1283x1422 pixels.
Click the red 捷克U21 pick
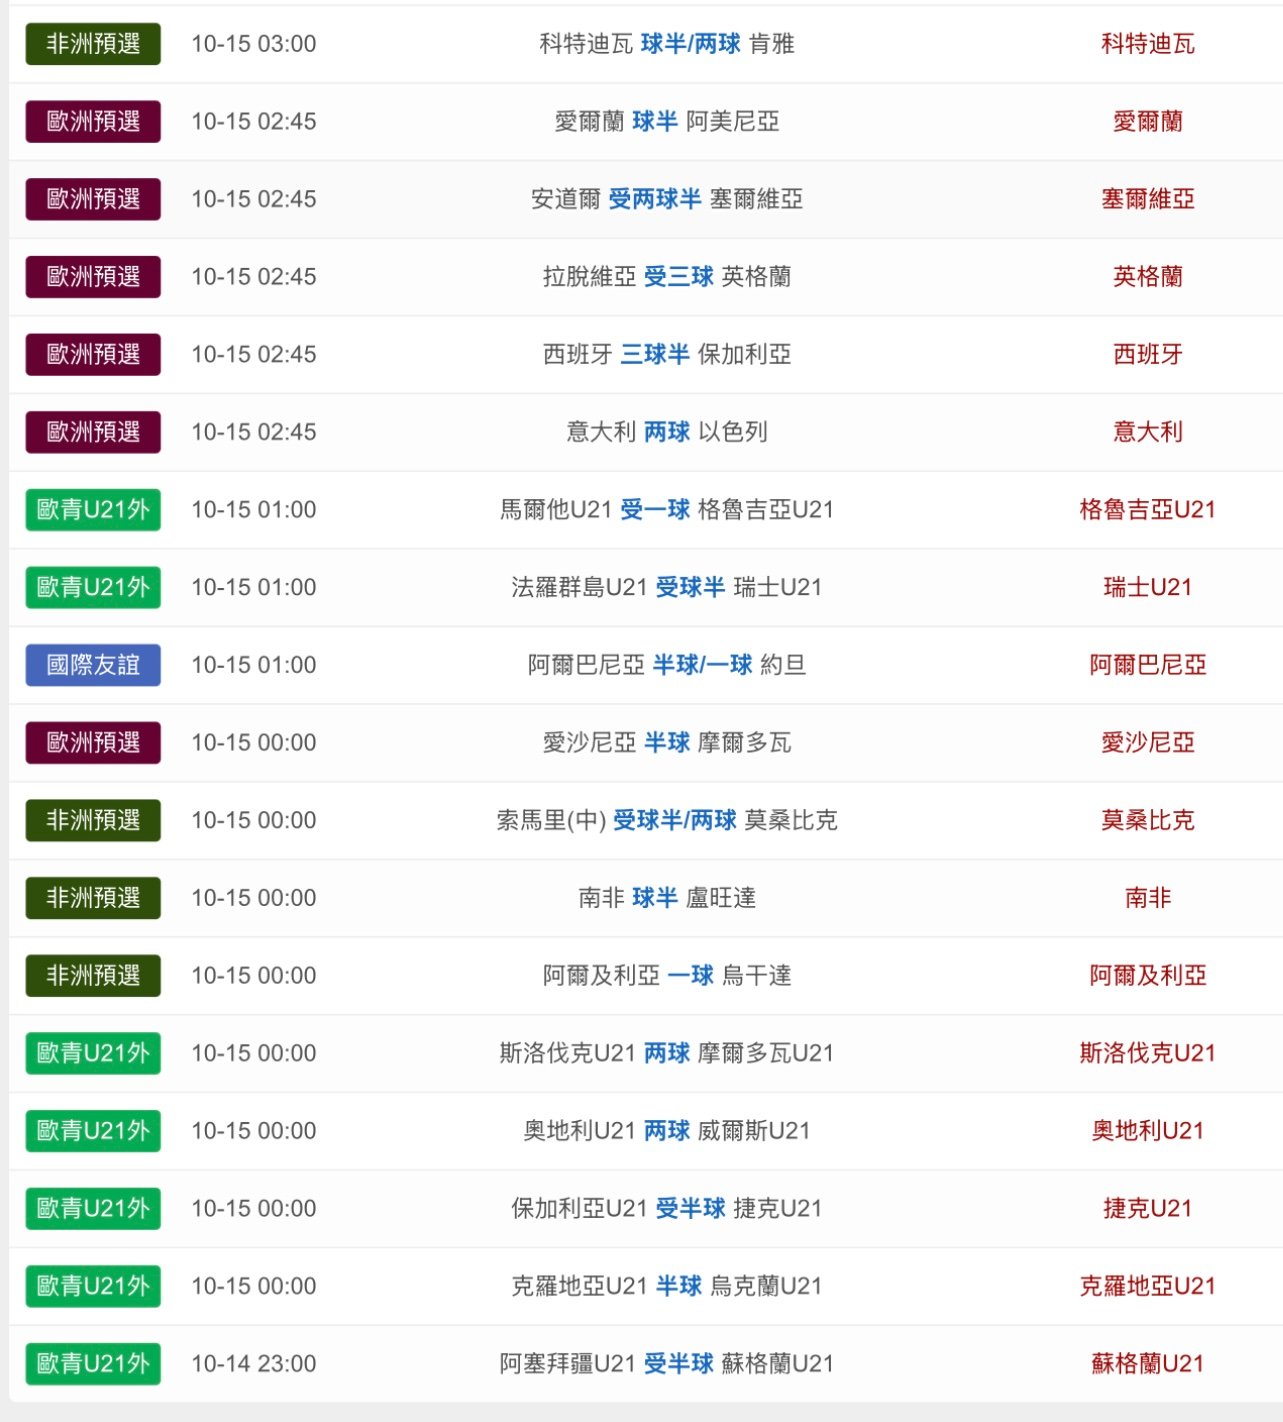[x=1147, y=1208]
